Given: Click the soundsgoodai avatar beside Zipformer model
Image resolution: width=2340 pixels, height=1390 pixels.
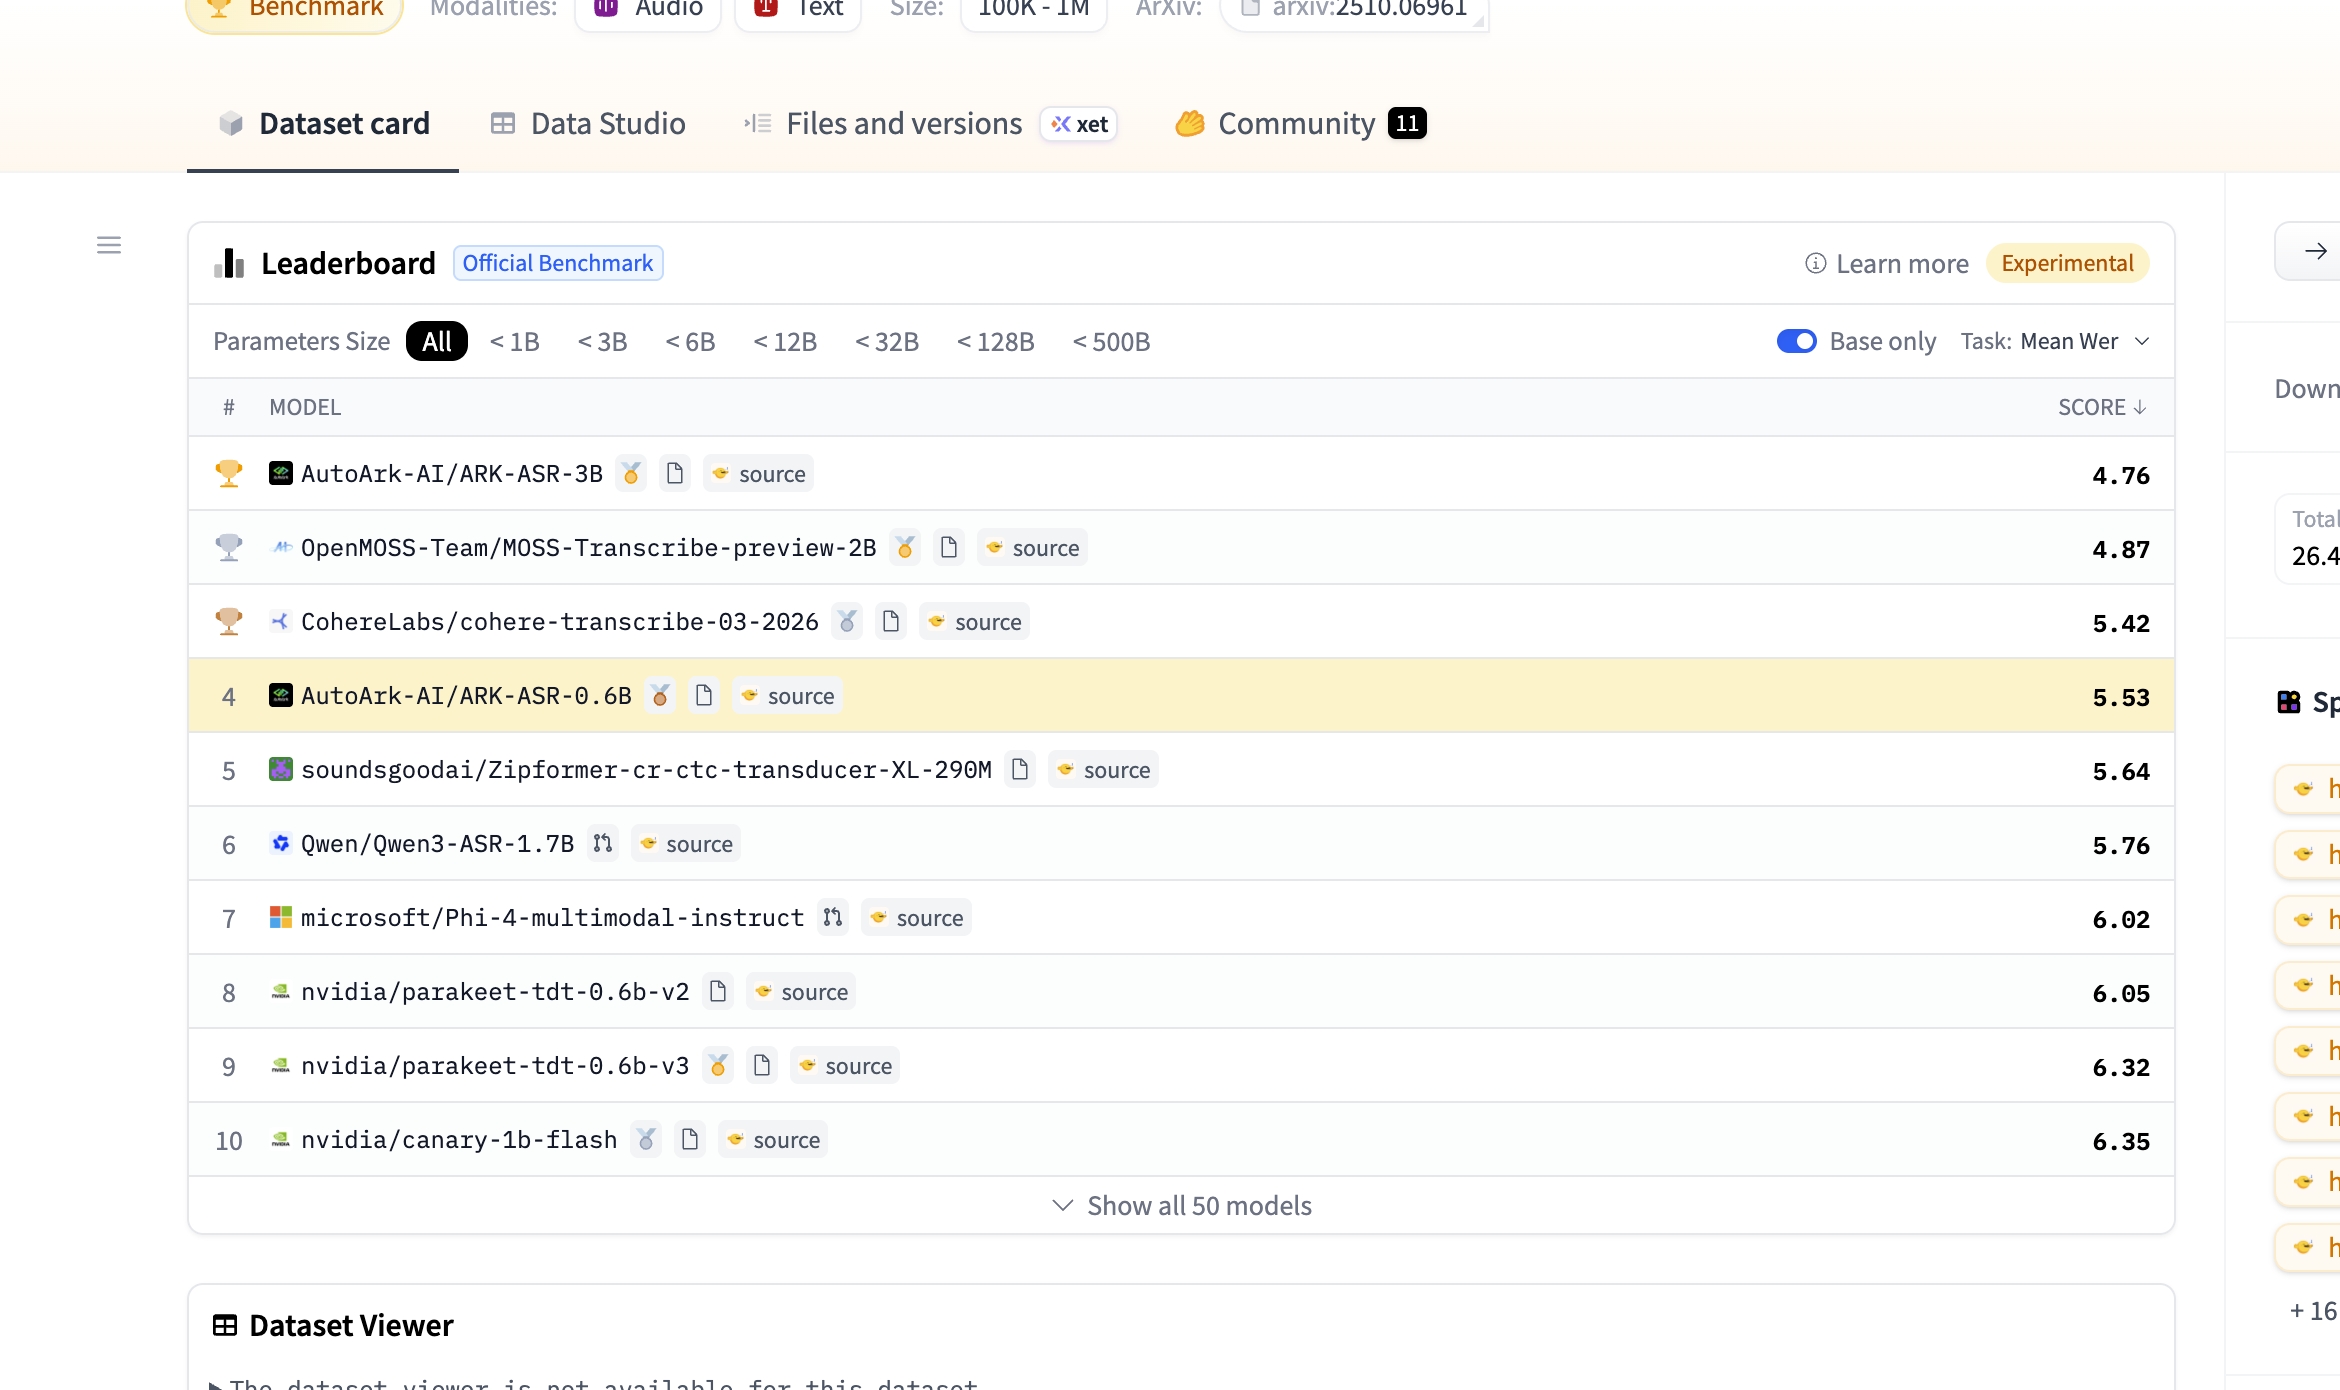Looking at the screenshot, I should pos(281,769).
